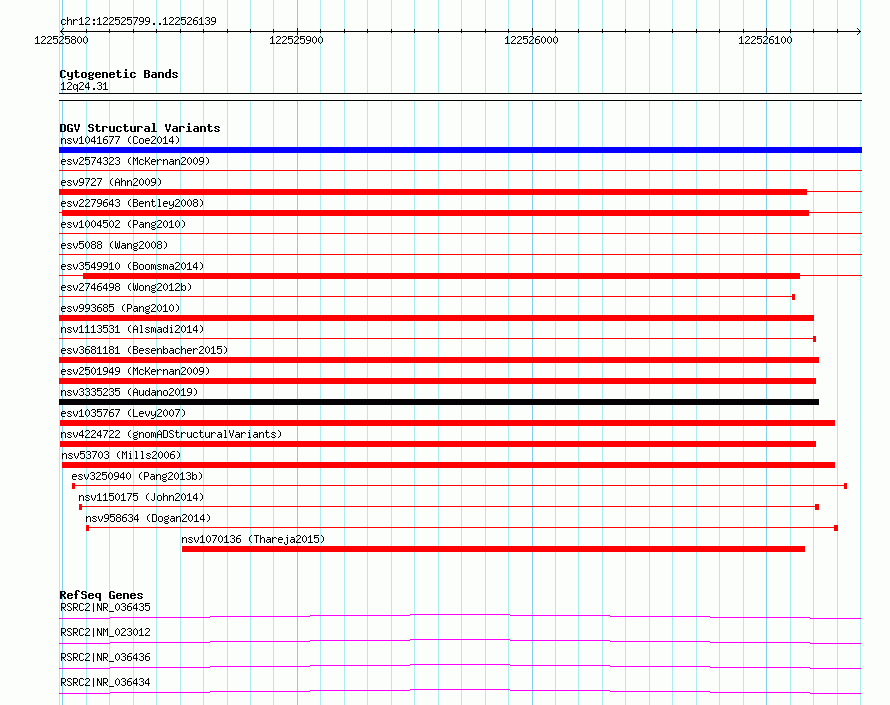Open the nsv1070136 (Thareja2015) label
Image resolution: width=890 pixels, height=705 pixels.
pos(253,539)
